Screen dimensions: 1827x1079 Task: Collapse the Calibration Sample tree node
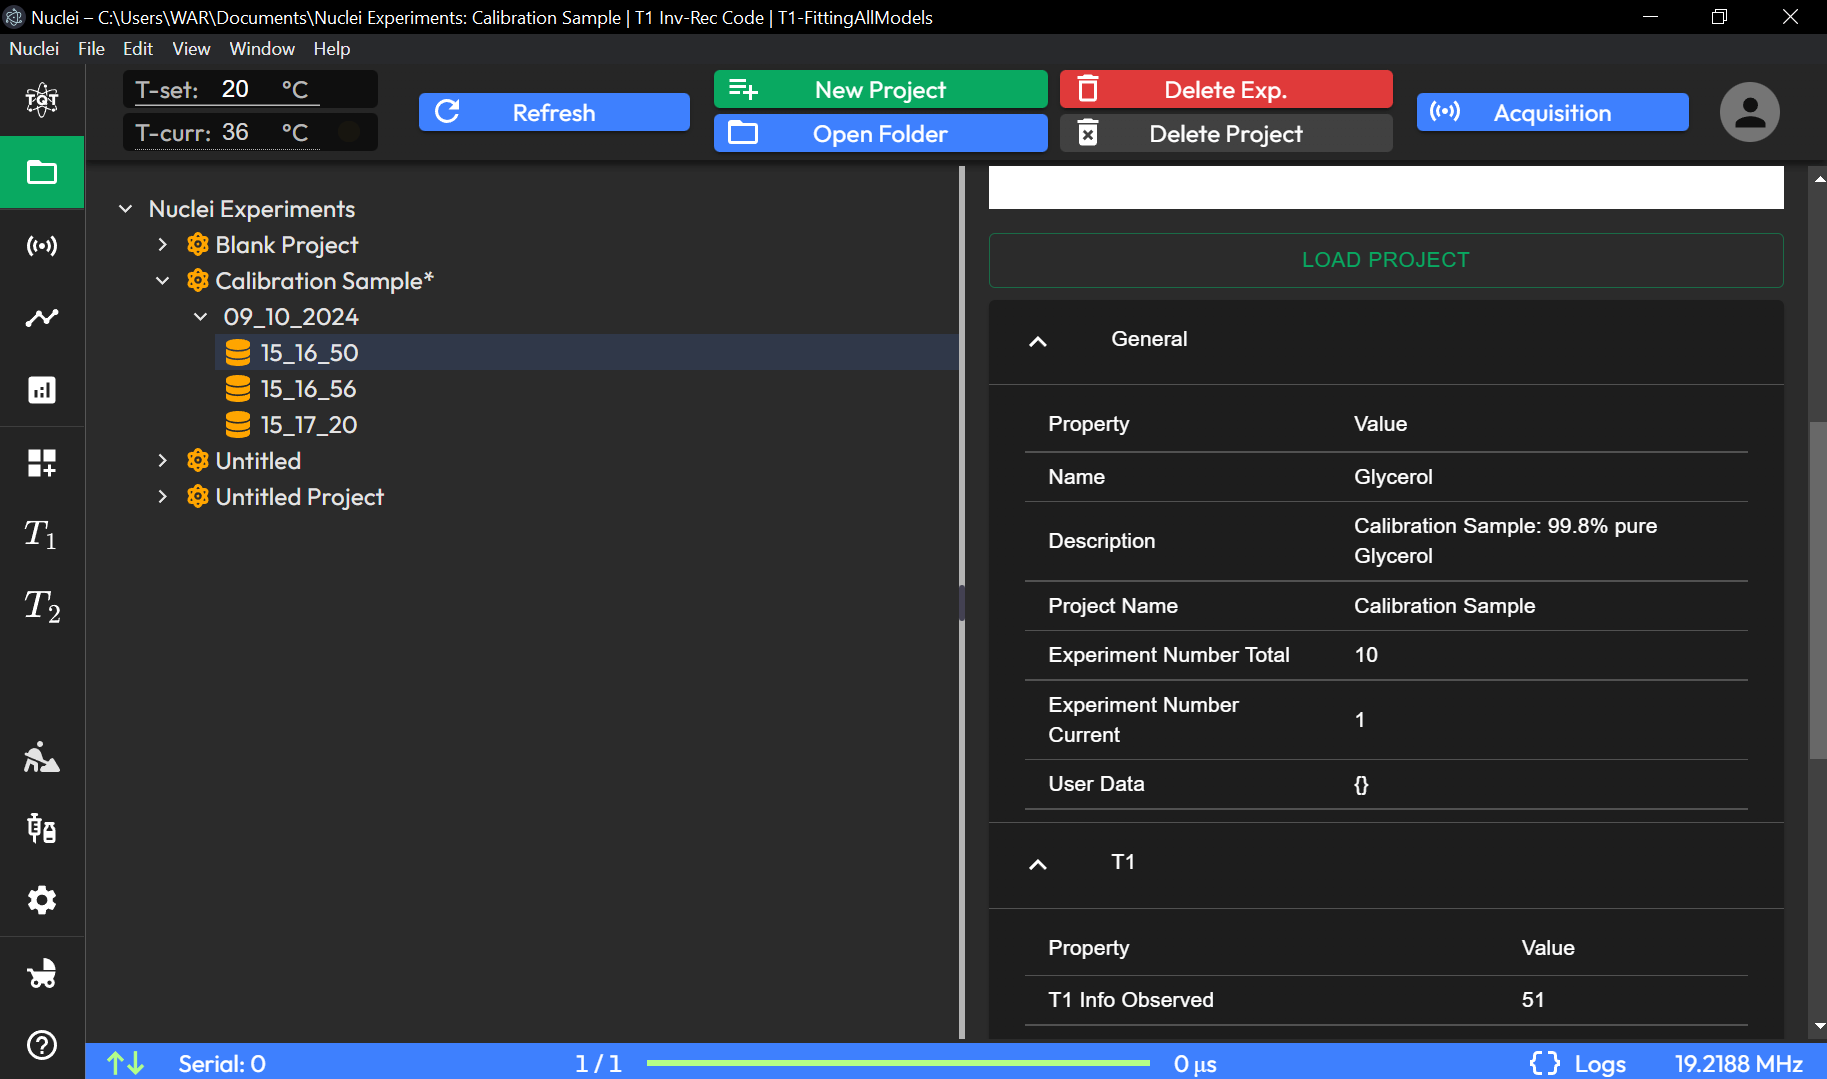163,281
